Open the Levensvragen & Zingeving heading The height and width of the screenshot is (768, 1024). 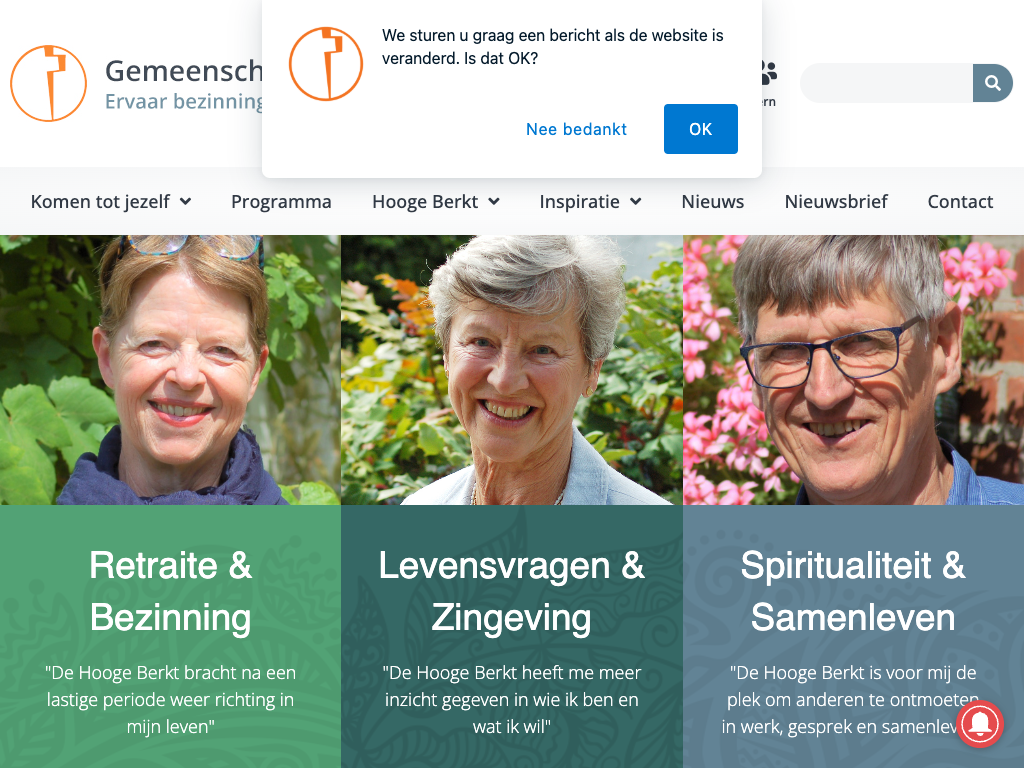pyautogui.click(x=511, y=591)
